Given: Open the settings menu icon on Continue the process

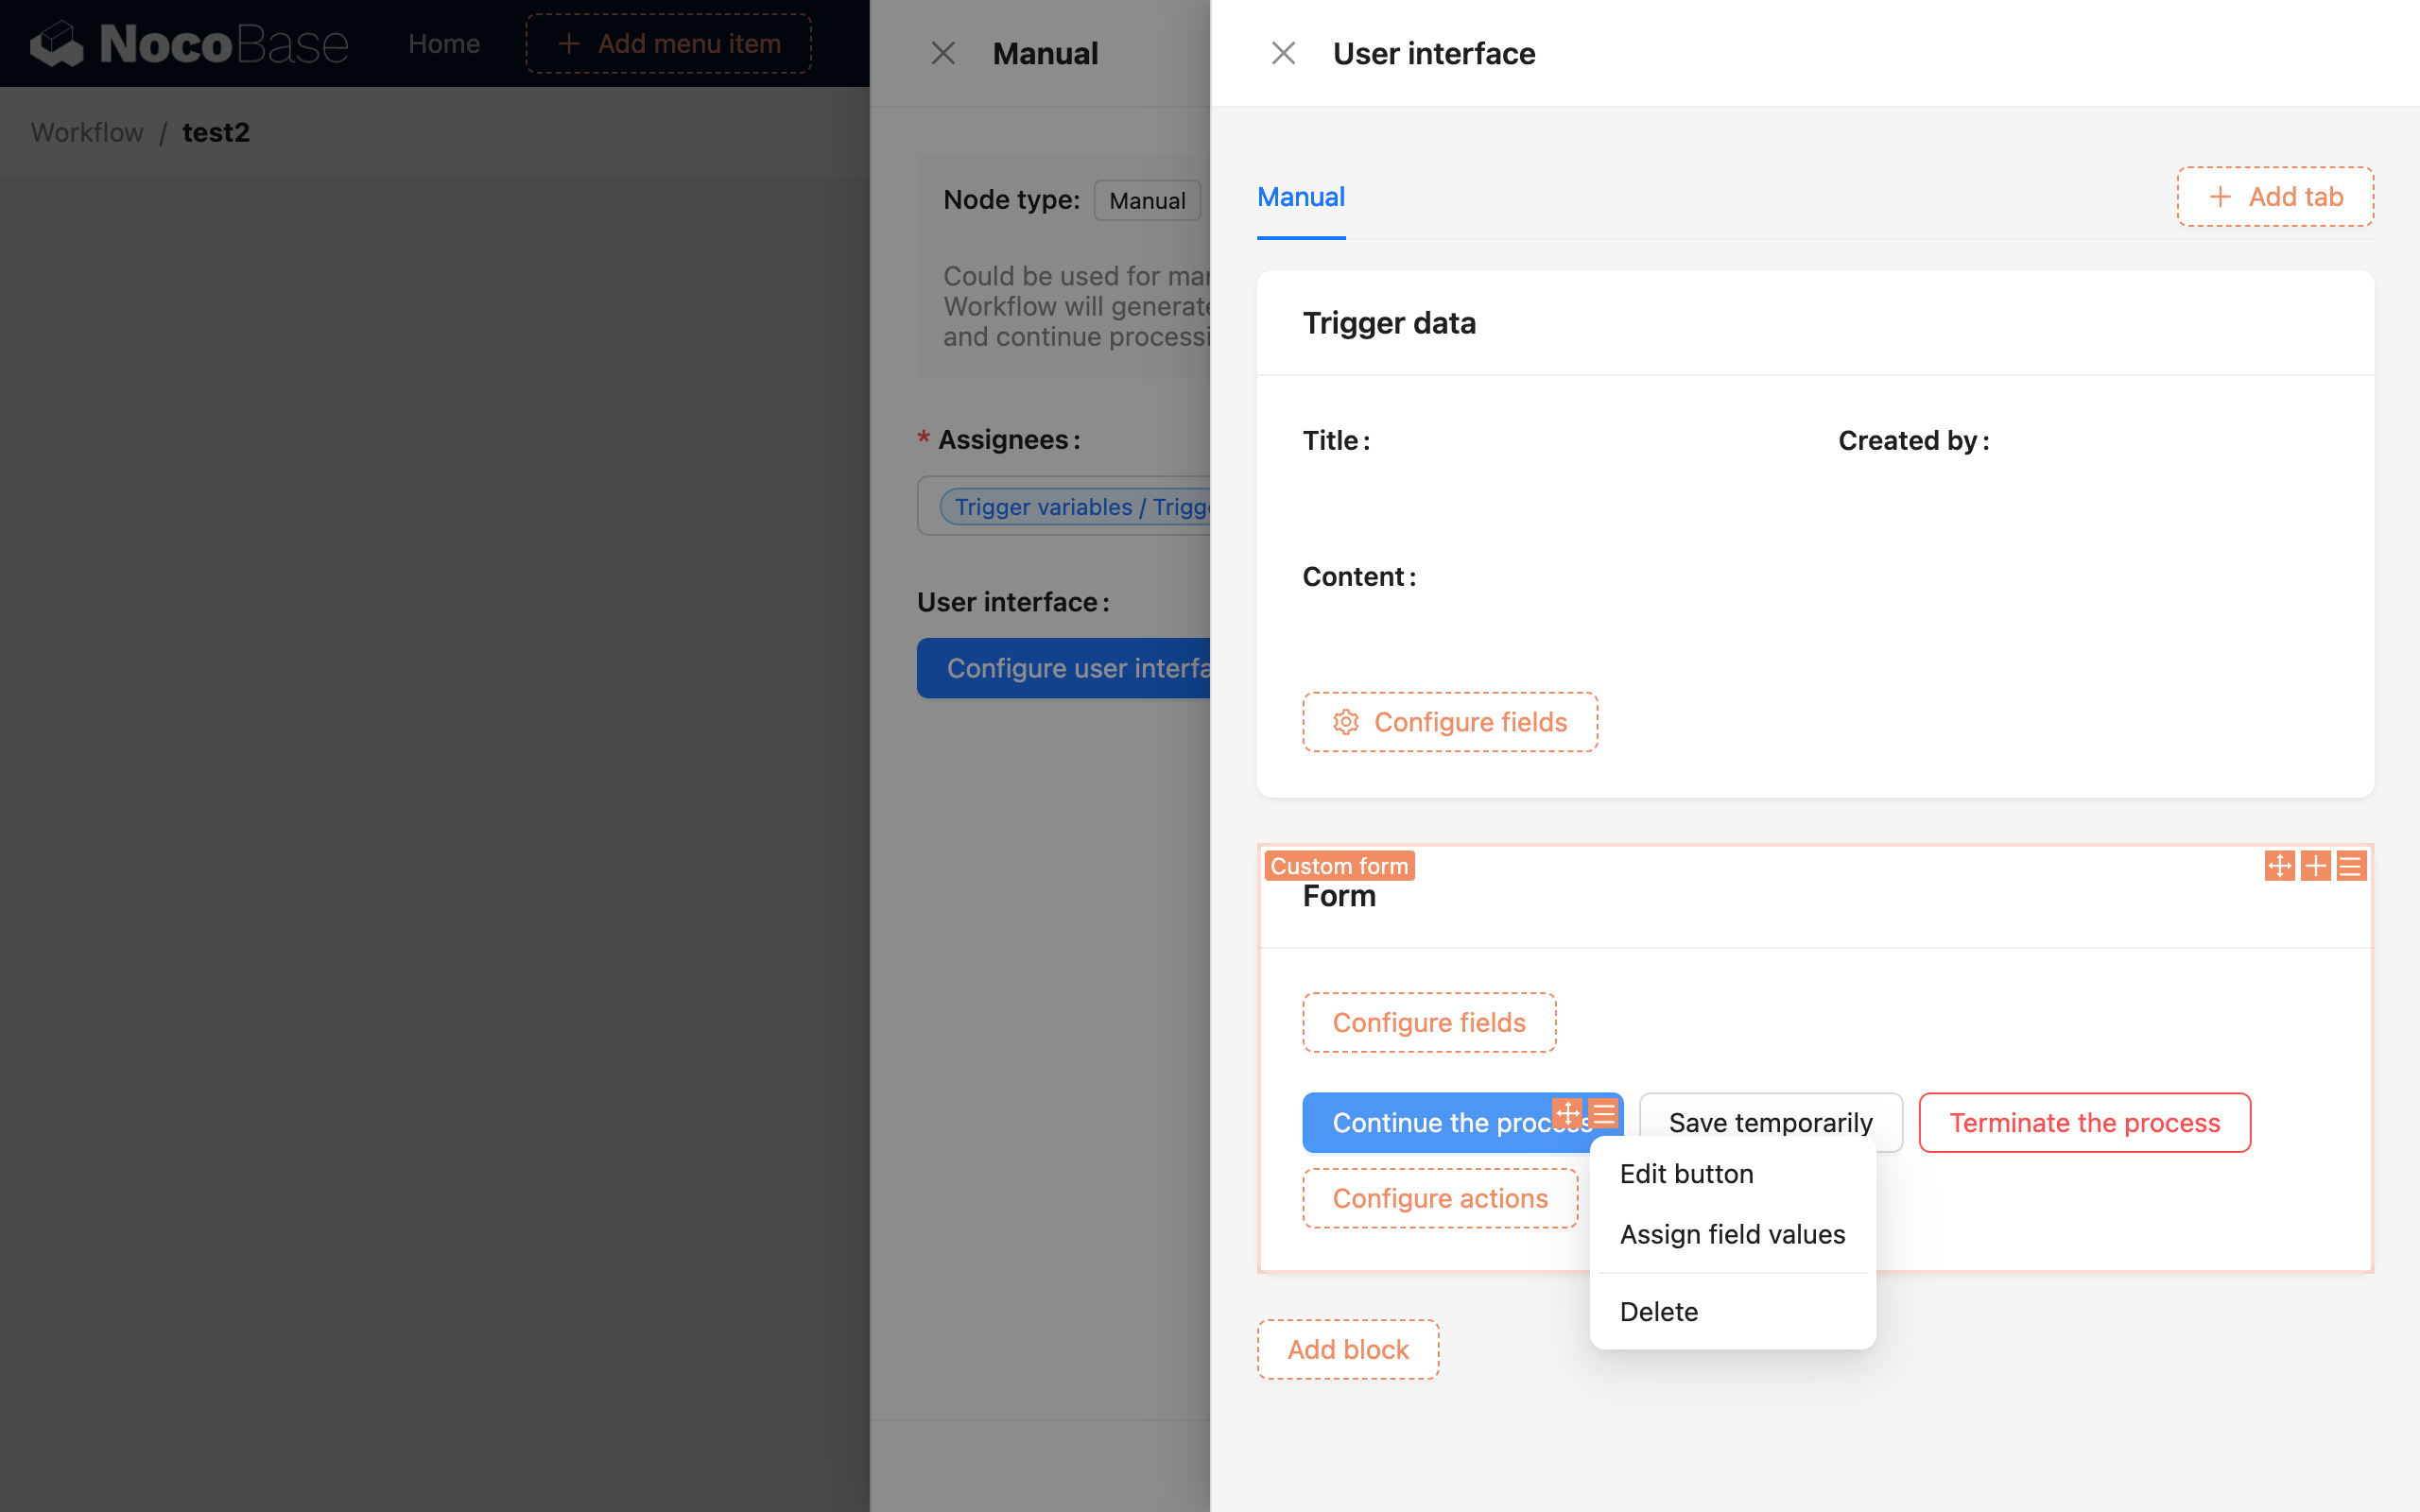Looking at the screenshot, I should 1604,1112.
